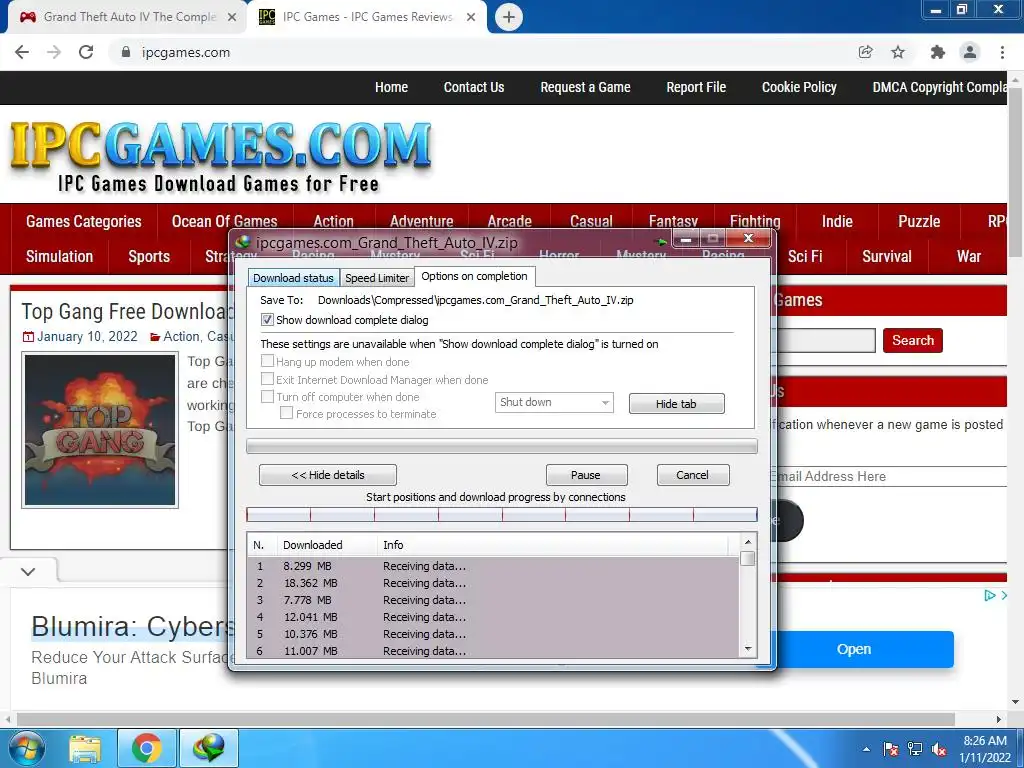
Task: Reload the ipcgames.com page
Action: 86,52
